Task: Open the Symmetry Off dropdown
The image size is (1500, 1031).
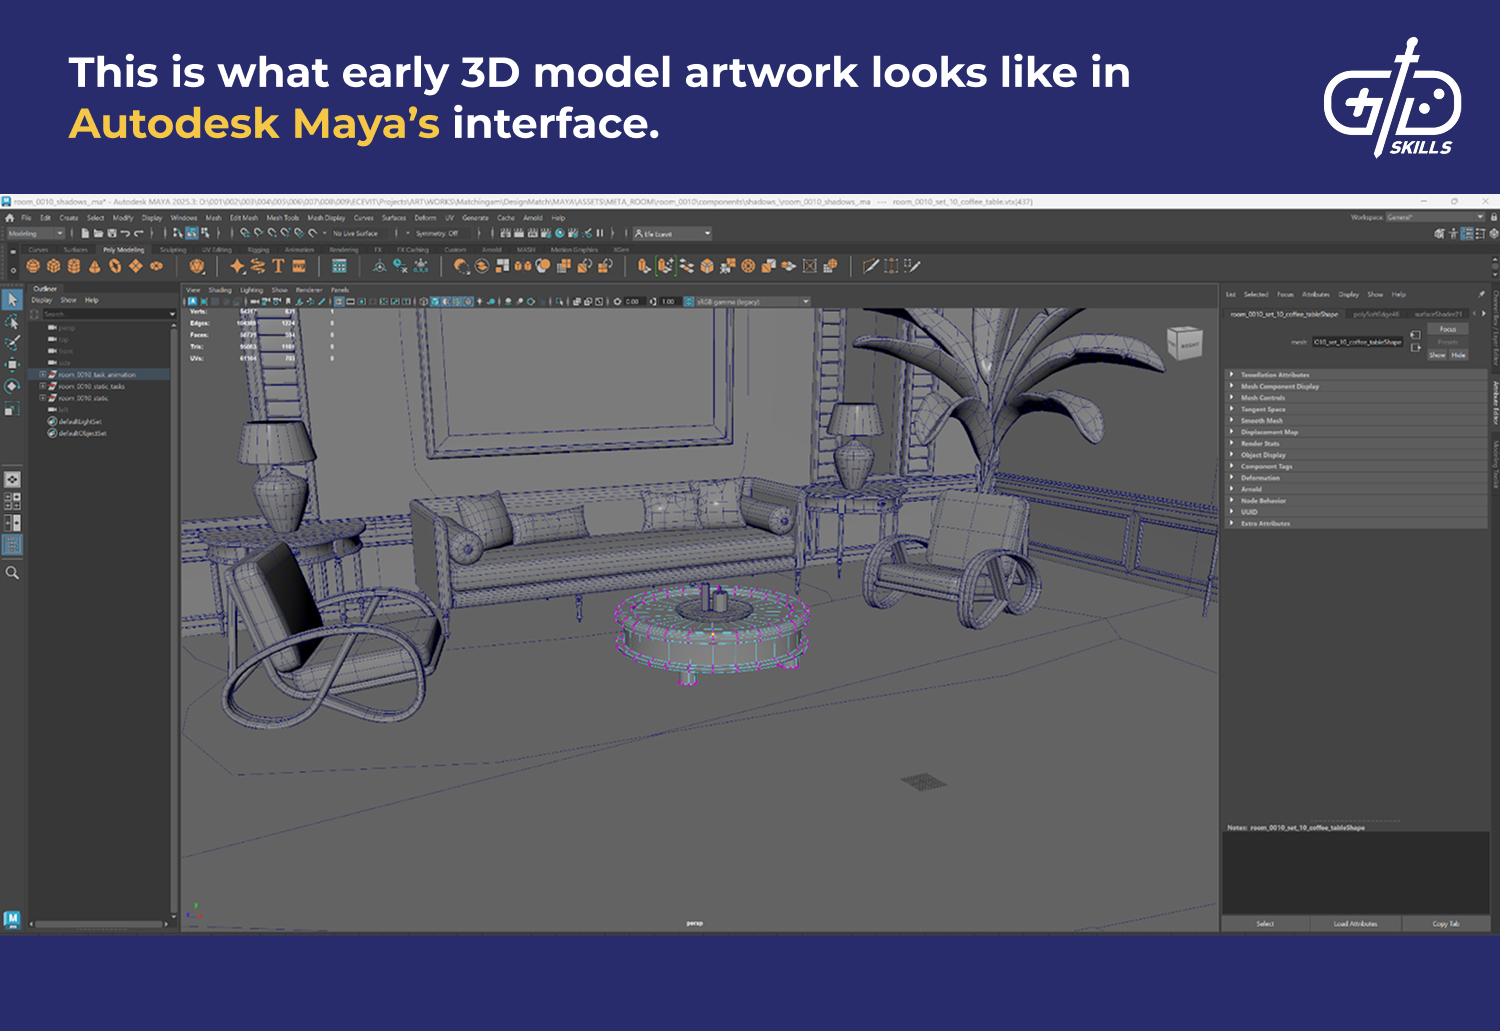Action: click(443, 233)
